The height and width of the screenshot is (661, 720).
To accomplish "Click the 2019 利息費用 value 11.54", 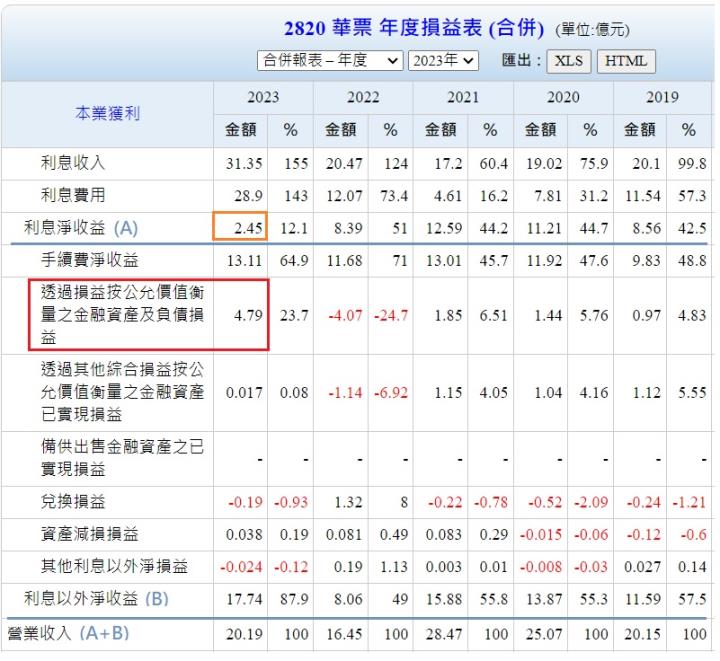I will click(x=642, y=196).
